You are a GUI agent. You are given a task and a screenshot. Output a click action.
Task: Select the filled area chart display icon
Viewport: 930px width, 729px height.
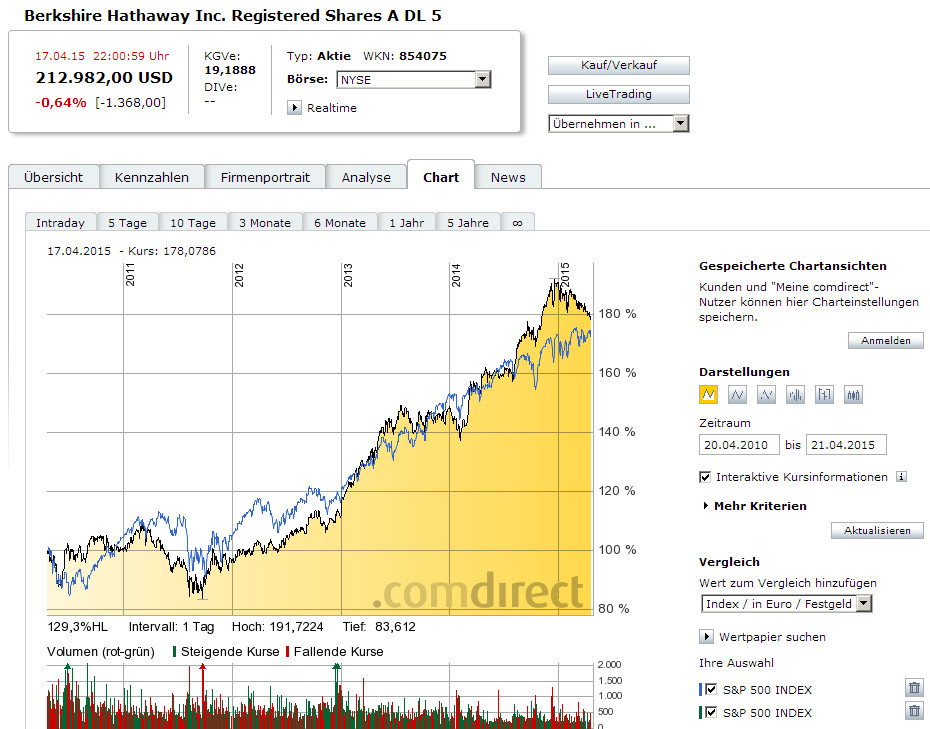click(x=708, y=394)
